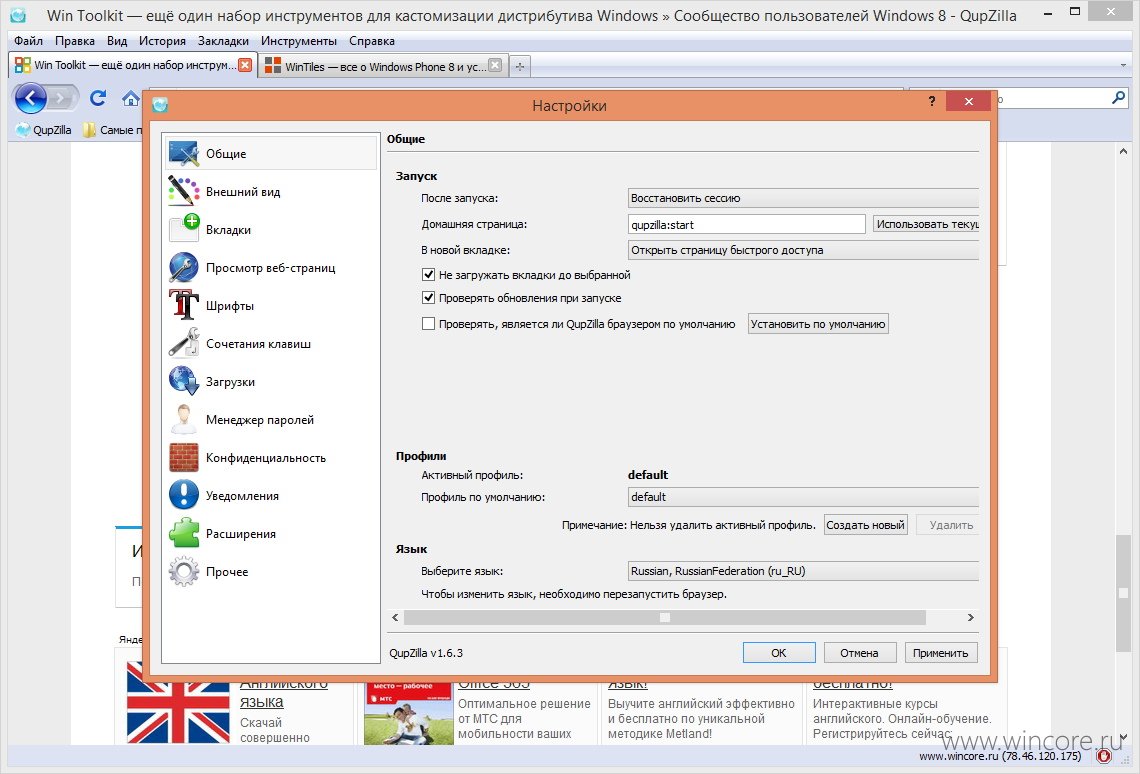Click the Home page icon

(x=131, y=98)
